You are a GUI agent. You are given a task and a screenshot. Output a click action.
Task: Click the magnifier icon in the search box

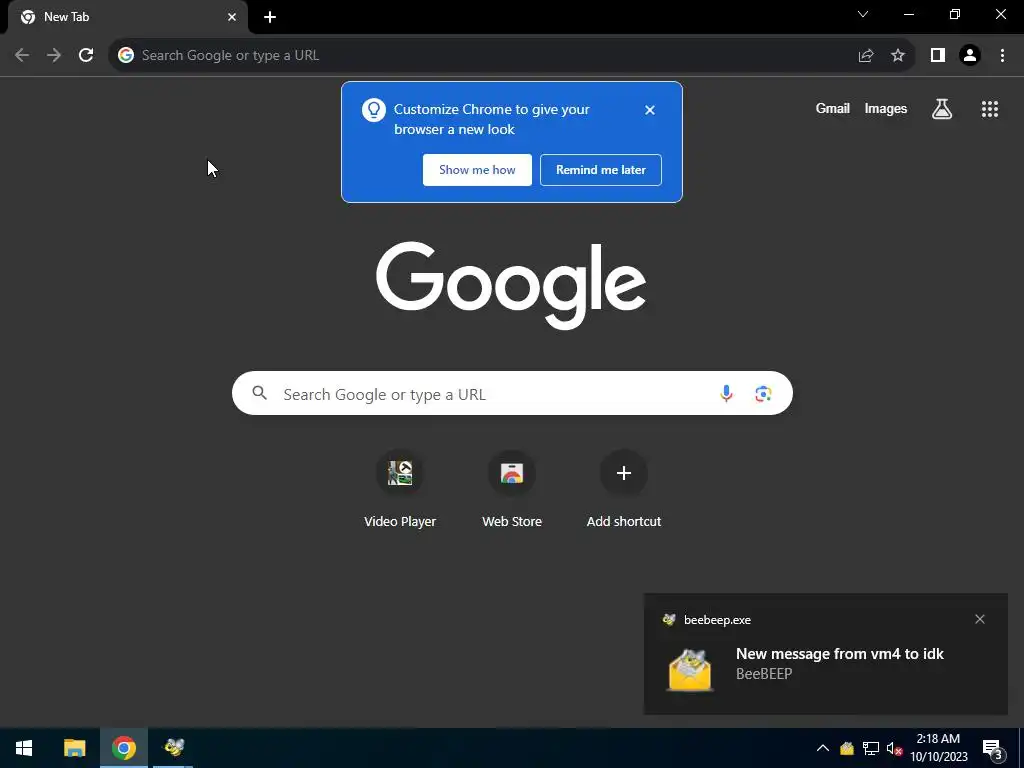(260, 393)
